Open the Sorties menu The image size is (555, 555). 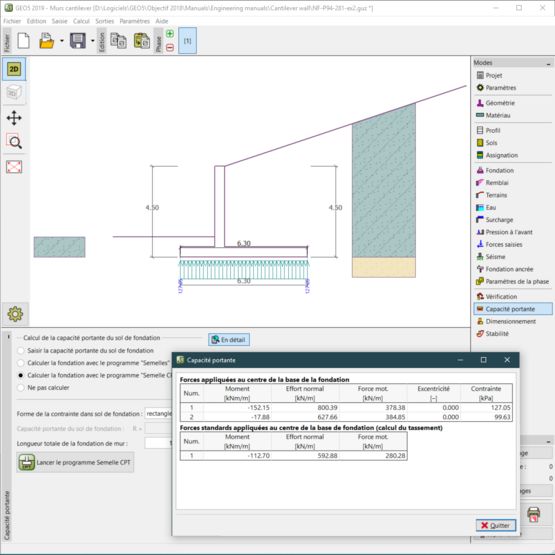[105, 21]
